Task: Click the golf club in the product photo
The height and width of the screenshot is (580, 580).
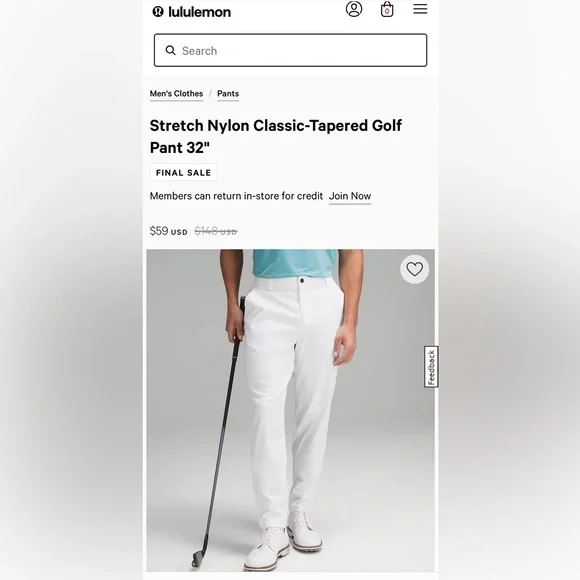Action: pyautogui.click(x=220, y=431)
